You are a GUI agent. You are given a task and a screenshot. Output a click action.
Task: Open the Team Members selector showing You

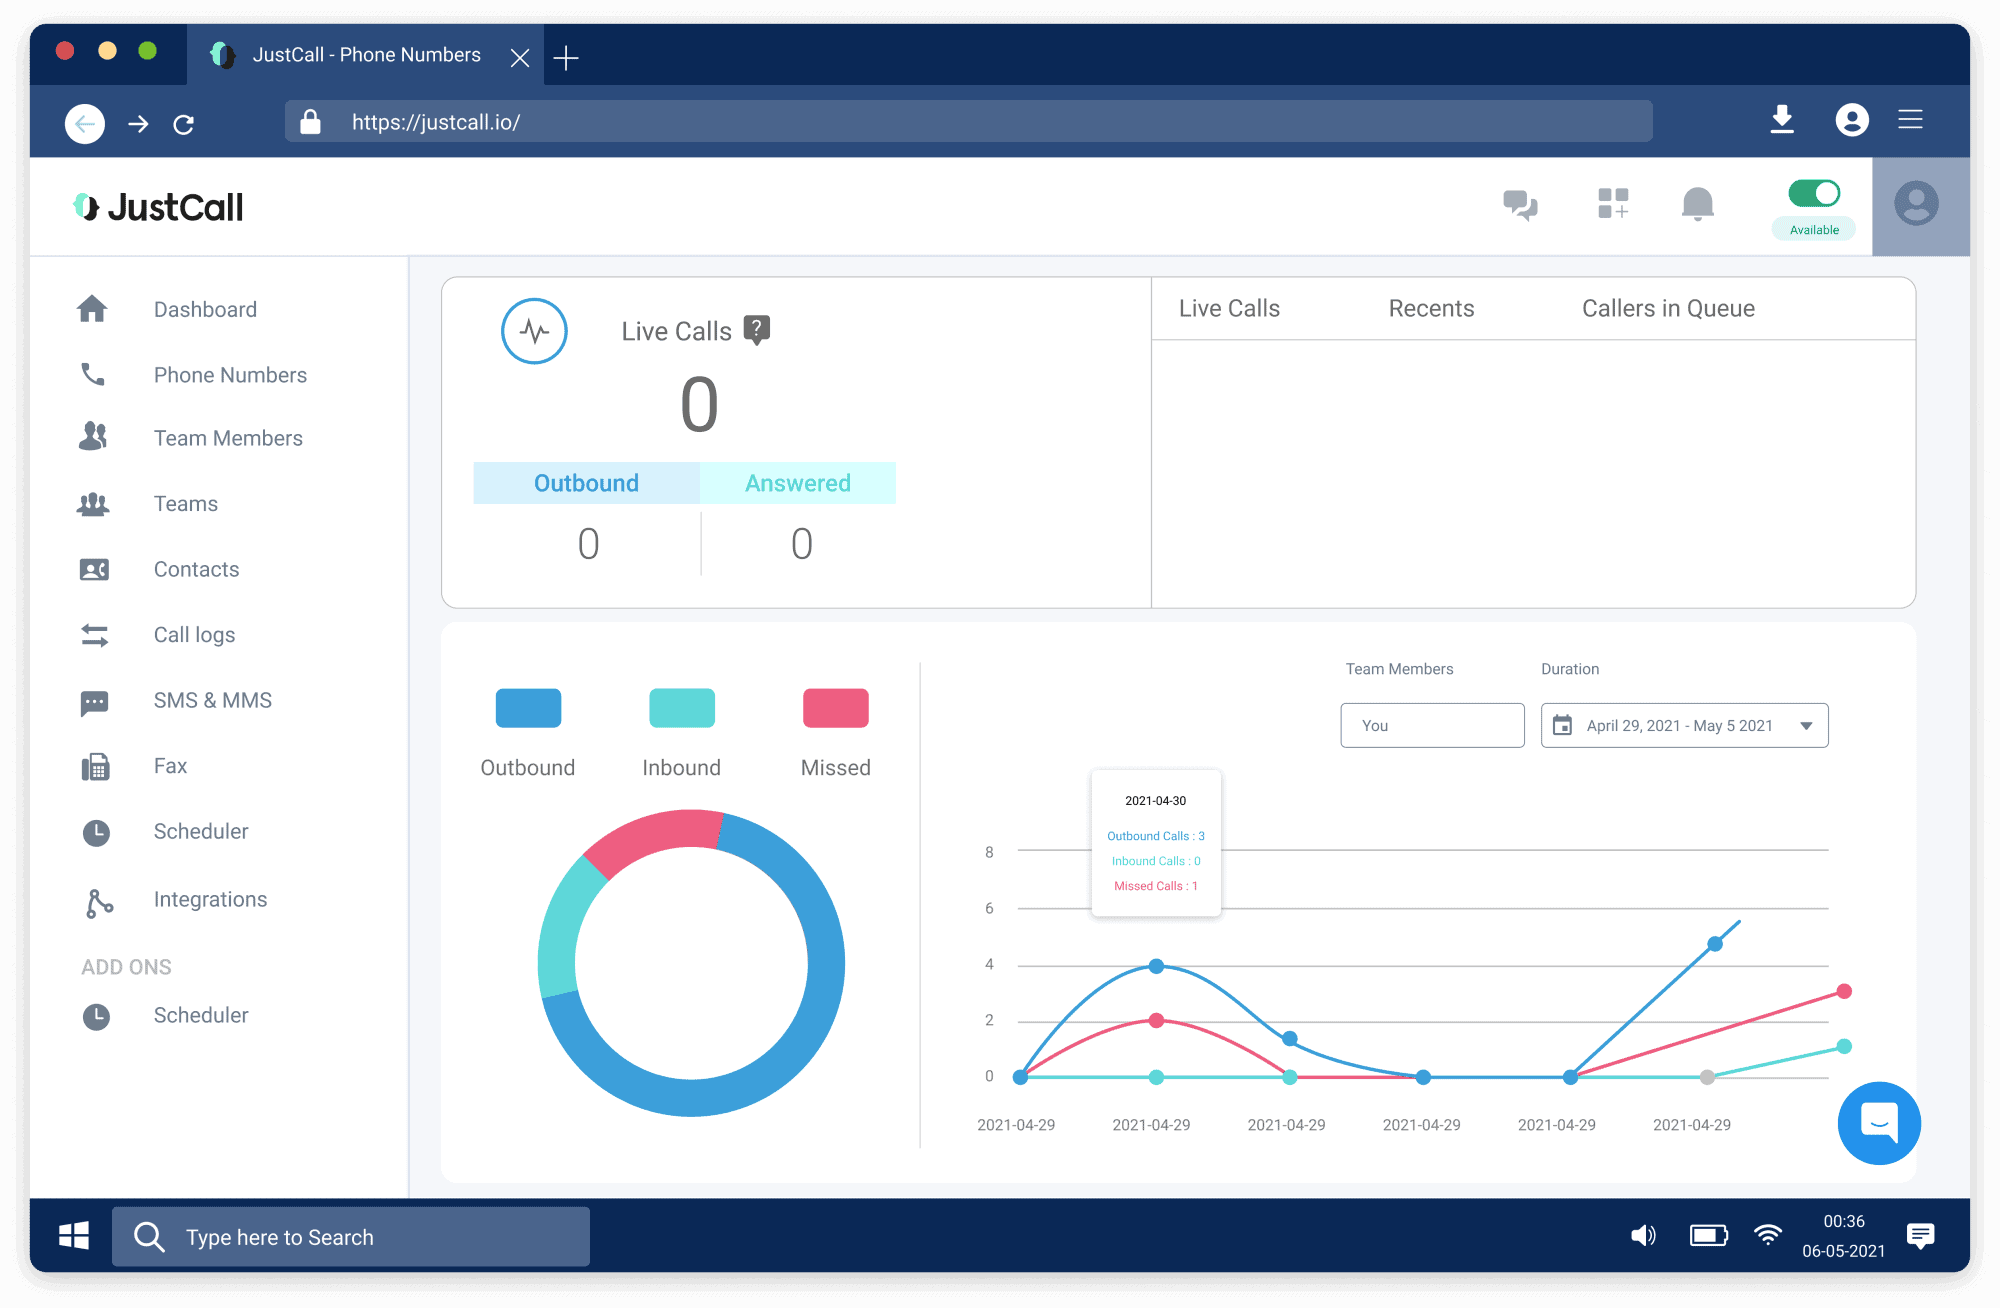tap(1432, 725)
